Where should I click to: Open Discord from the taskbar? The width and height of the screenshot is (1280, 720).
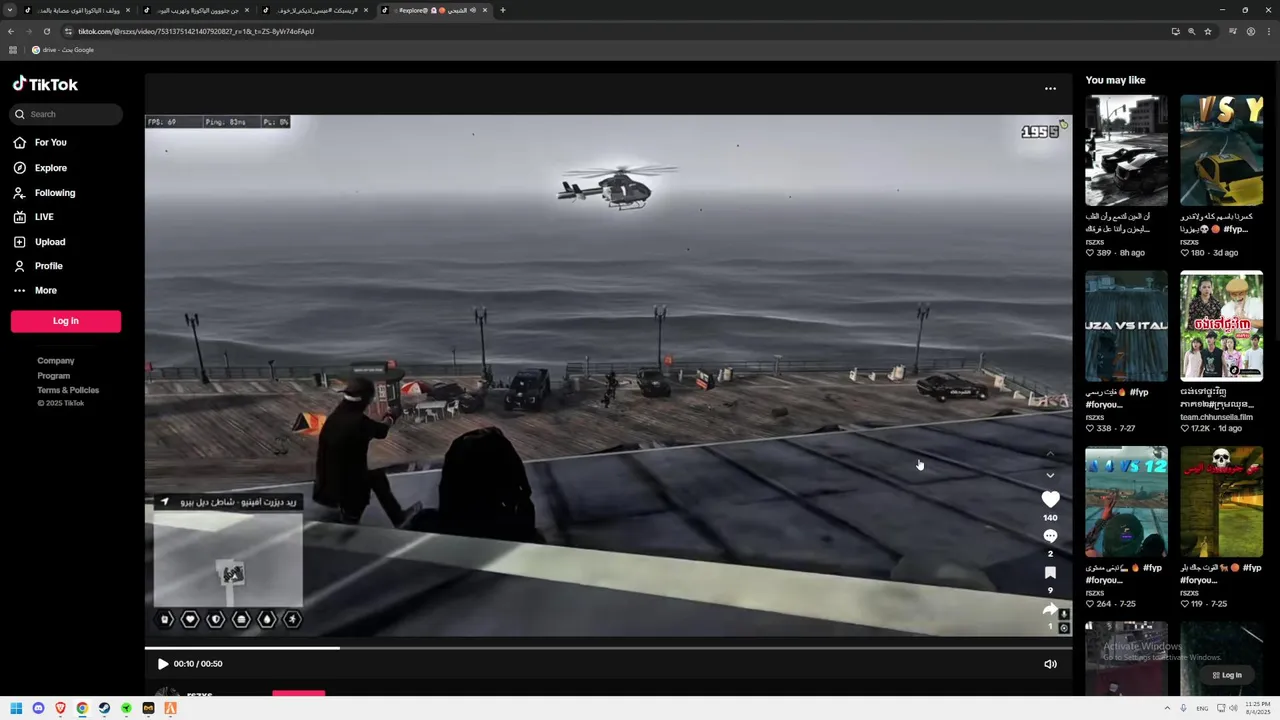[x=38, y=708]
